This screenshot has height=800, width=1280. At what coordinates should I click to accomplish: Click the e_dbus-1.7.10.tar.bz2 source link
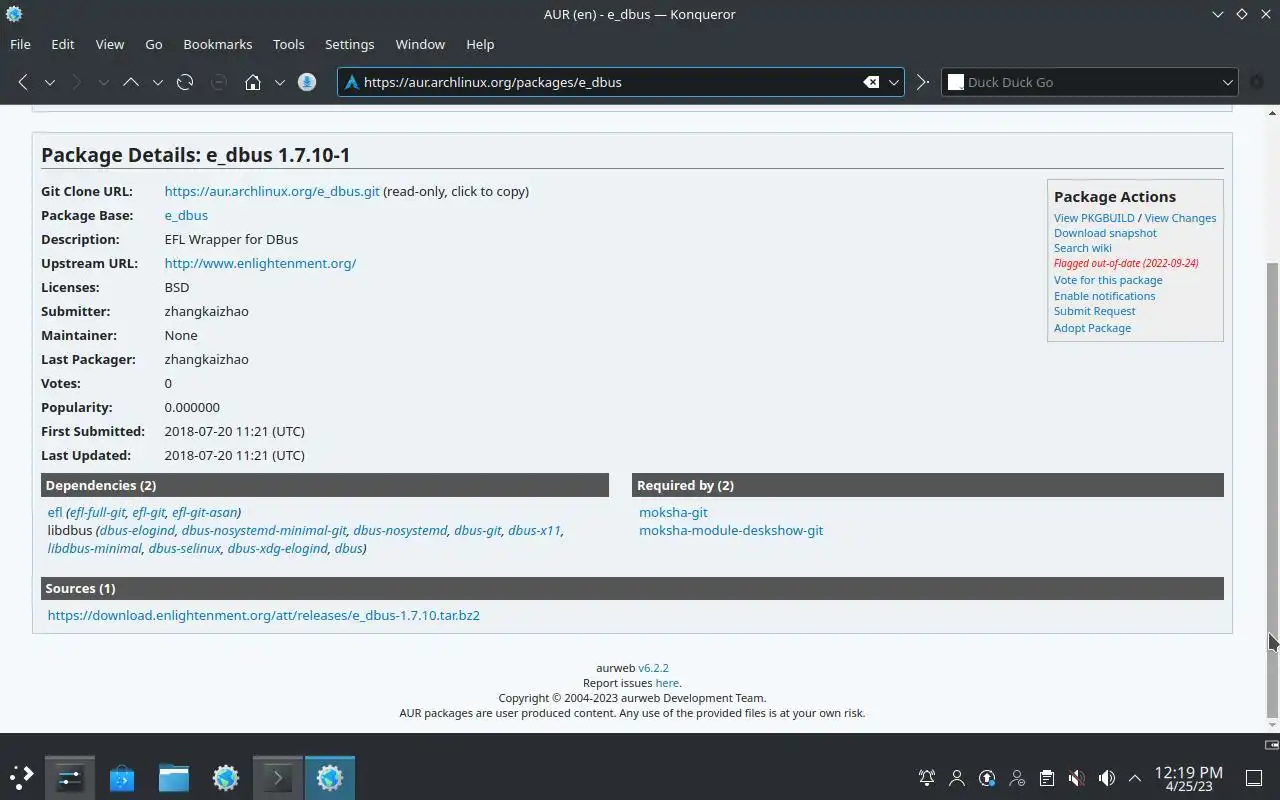[264, 615]
